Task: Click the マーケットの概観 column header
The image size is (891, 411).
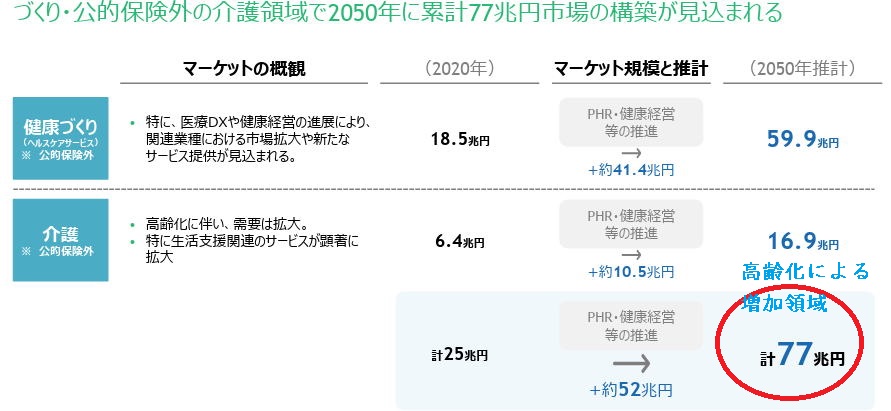Action: [244, 69]
